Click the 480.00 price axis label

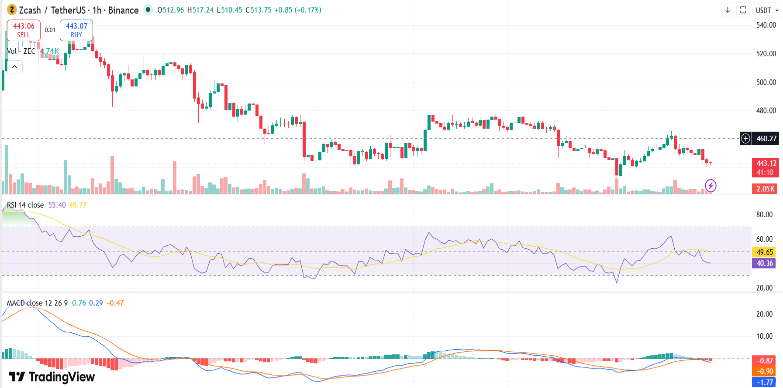pyautogui.click(x=766, y=110)
